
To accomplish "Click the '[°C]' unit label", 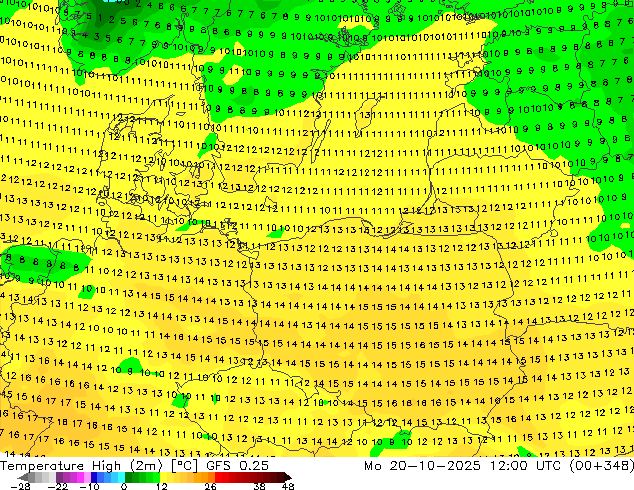I will point(184,466).
